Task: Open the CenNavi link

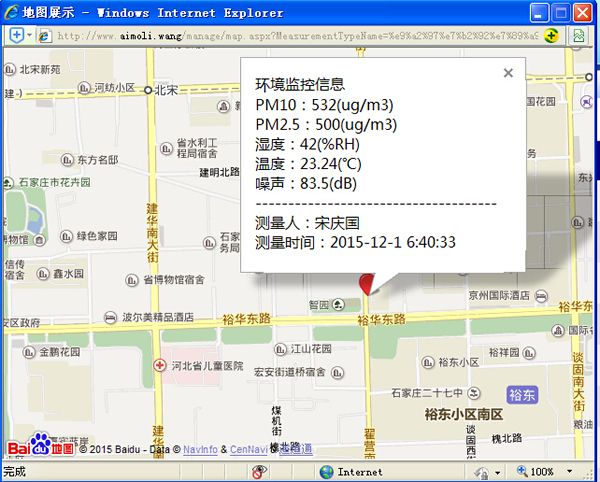Action: pyautogui.click(x=250, y=450)
